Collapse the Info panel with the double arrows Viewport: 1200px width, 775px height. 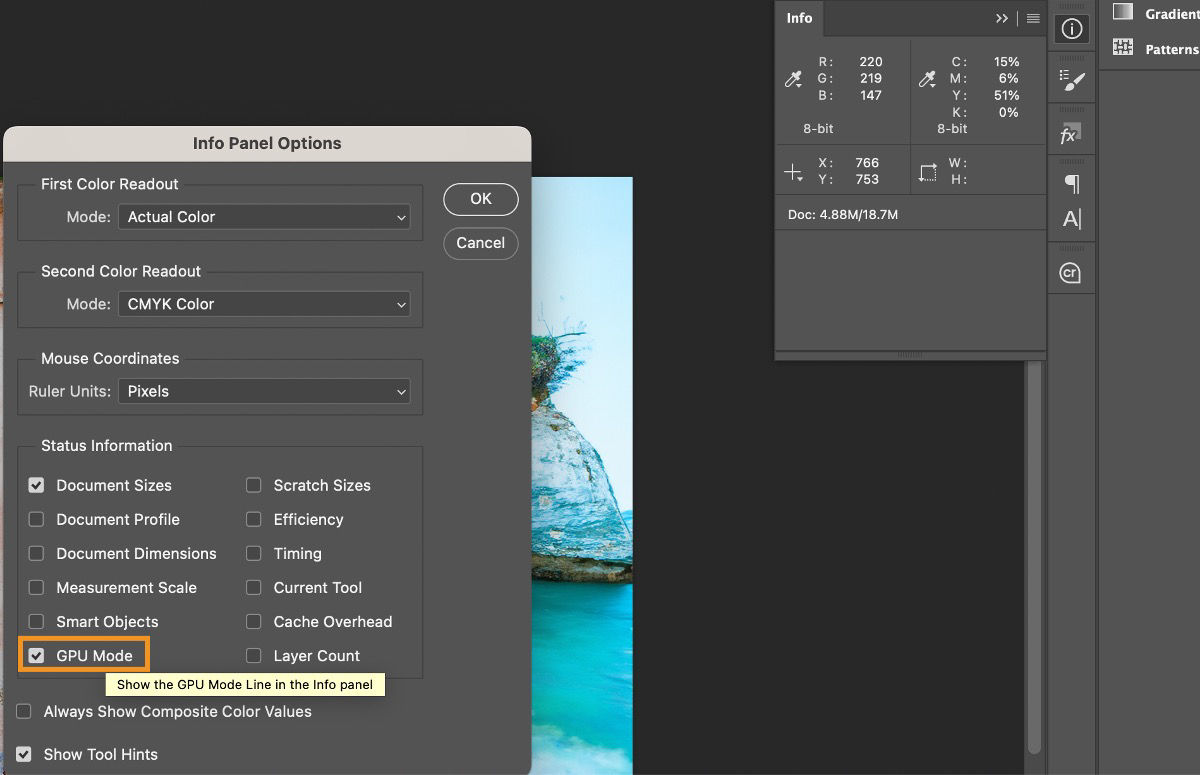1002,18
